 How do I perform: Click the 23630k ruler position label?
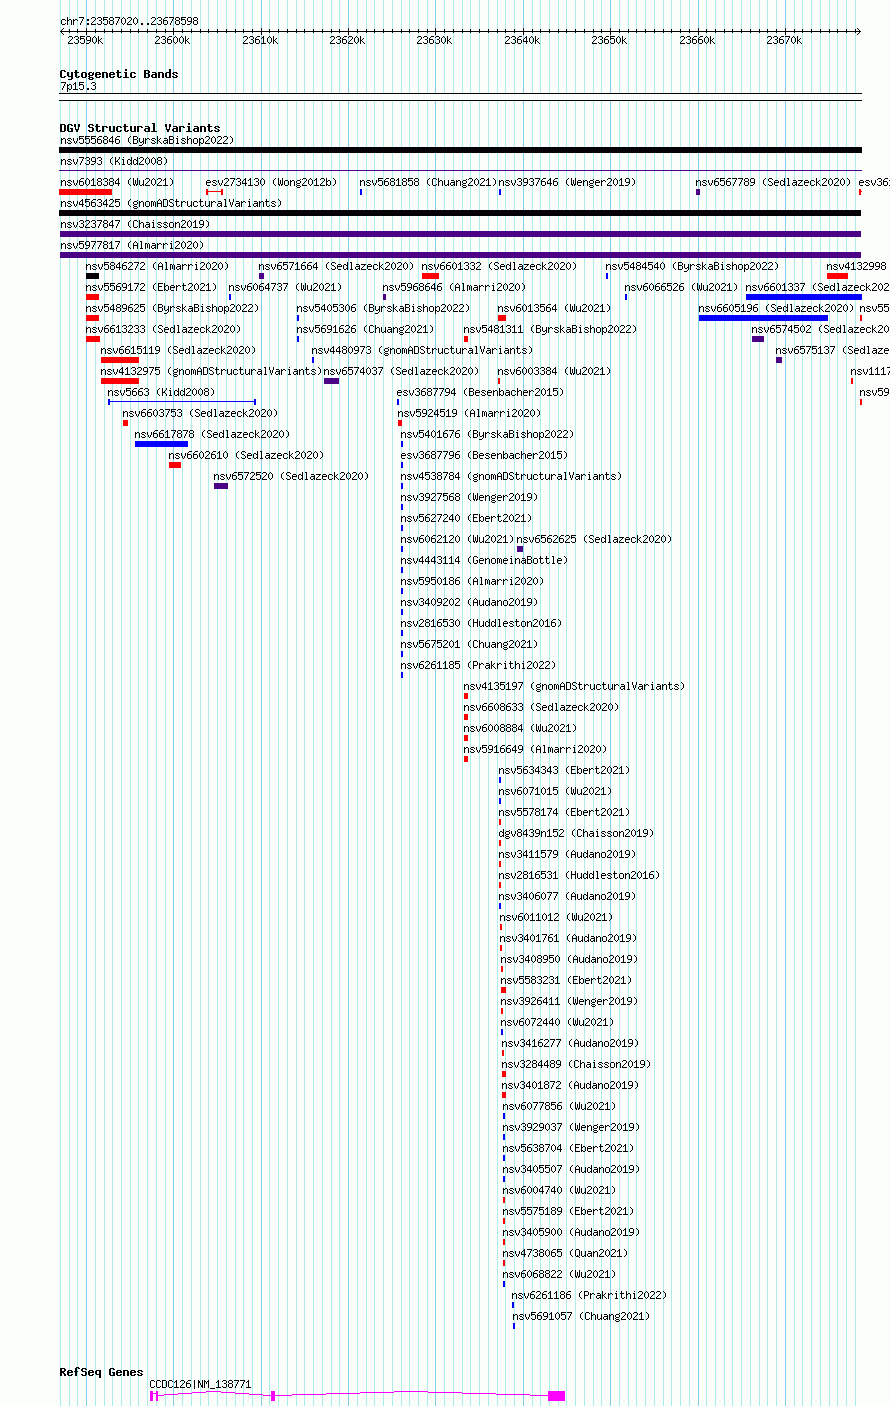coord(434,40)
